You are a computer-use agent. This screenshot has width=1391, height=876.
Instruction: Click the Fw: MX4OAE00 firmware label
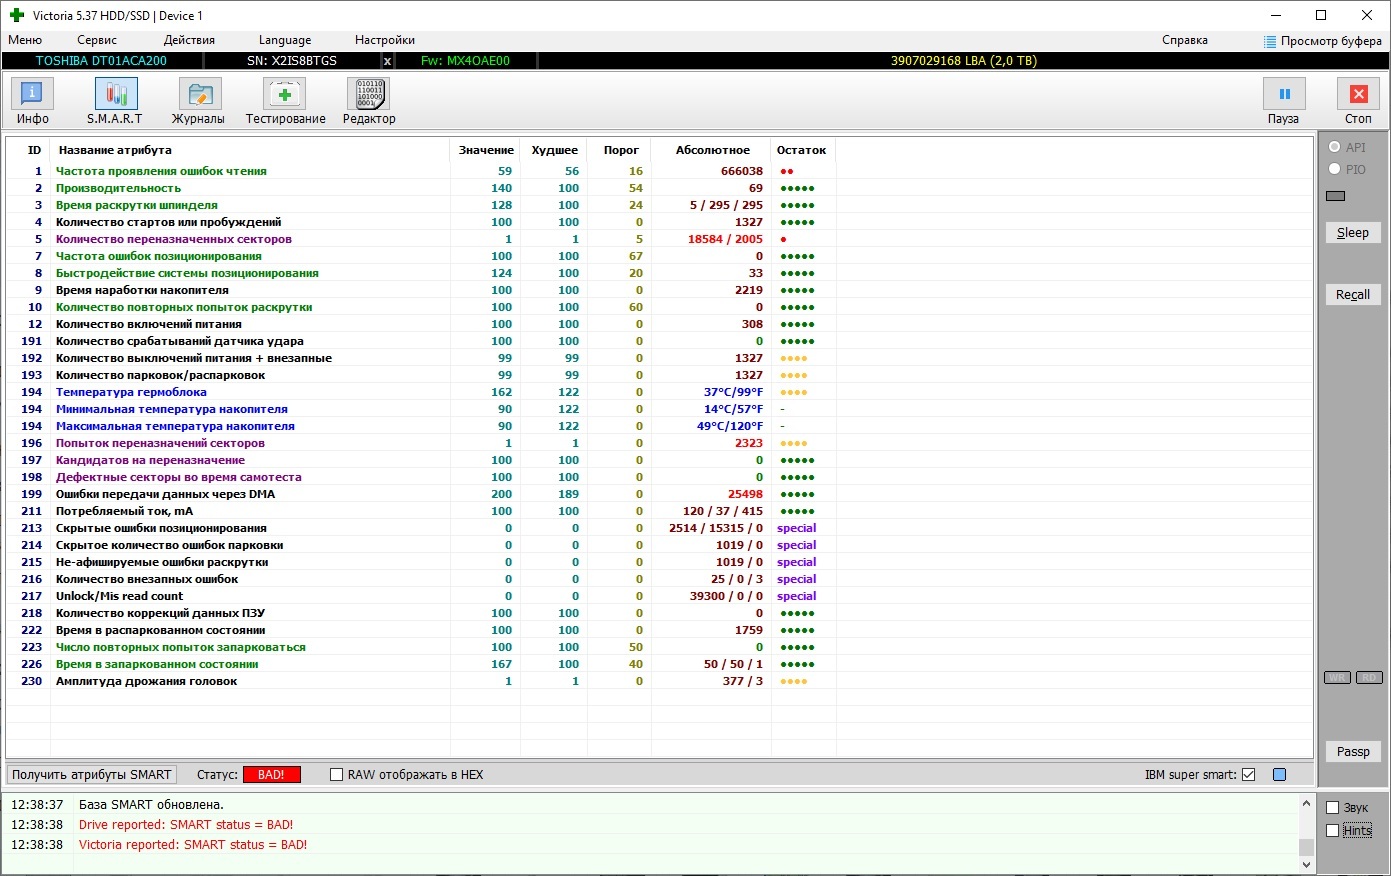pyautogui.click(x=465, y=61)
